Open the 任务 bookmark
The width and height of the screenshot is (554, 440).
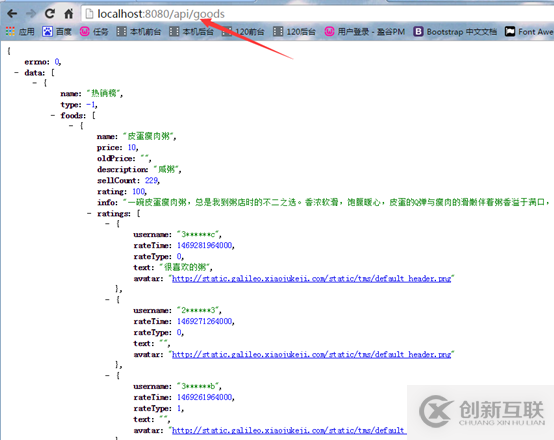[94, 32]
